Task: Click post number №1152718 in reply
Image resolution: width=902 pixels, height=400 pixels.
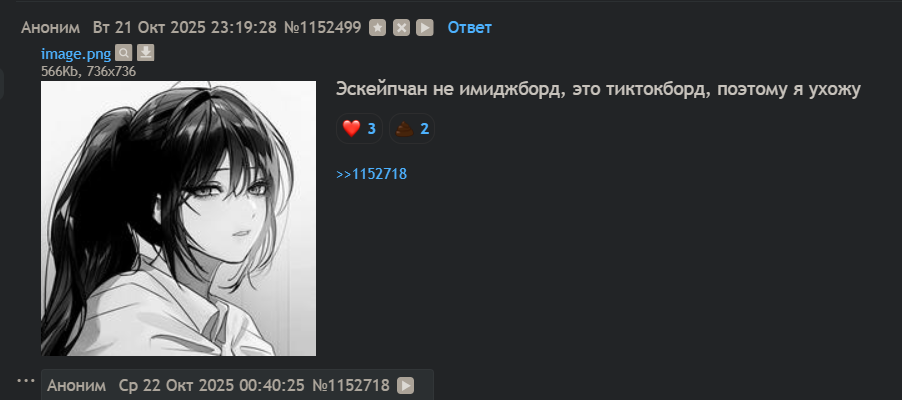Action: pos(351,386)
